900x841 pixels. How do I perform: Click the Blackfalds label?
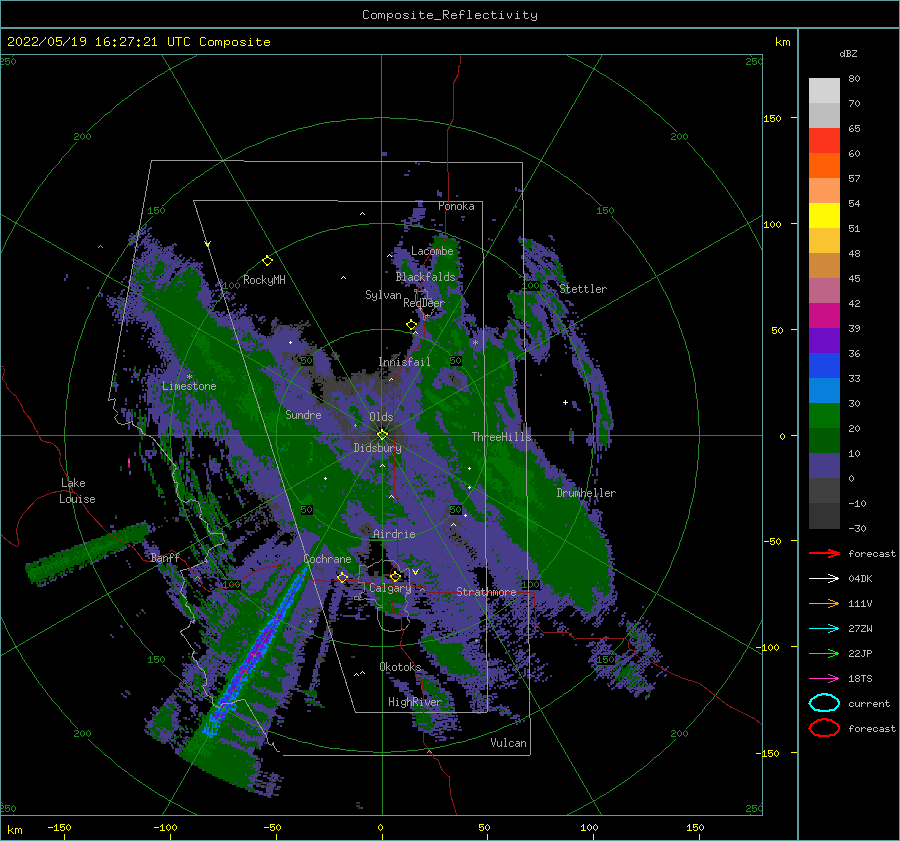coord(425,277)
